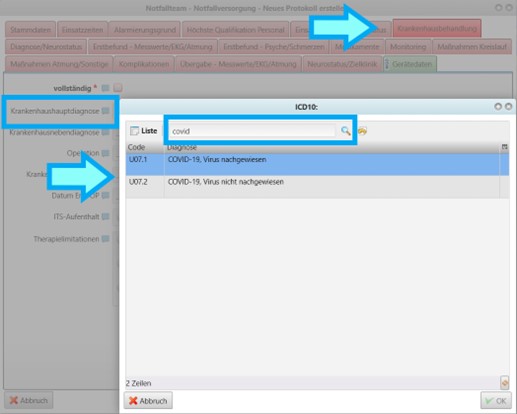Click the refresh icon beside 2 Zeilen footer
Viewport: 517px width, 414px height.
504,383
